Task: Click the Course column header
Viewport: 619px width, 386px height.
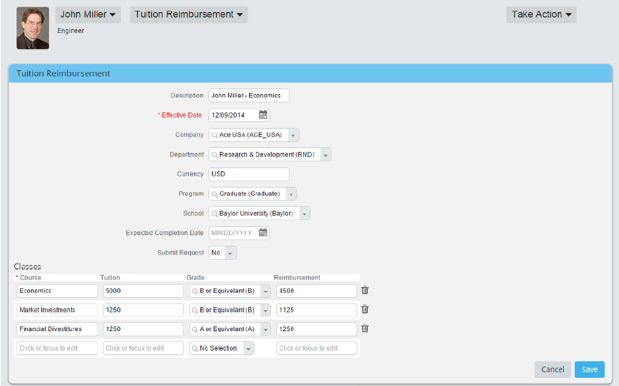Action: tap(30, 277)
